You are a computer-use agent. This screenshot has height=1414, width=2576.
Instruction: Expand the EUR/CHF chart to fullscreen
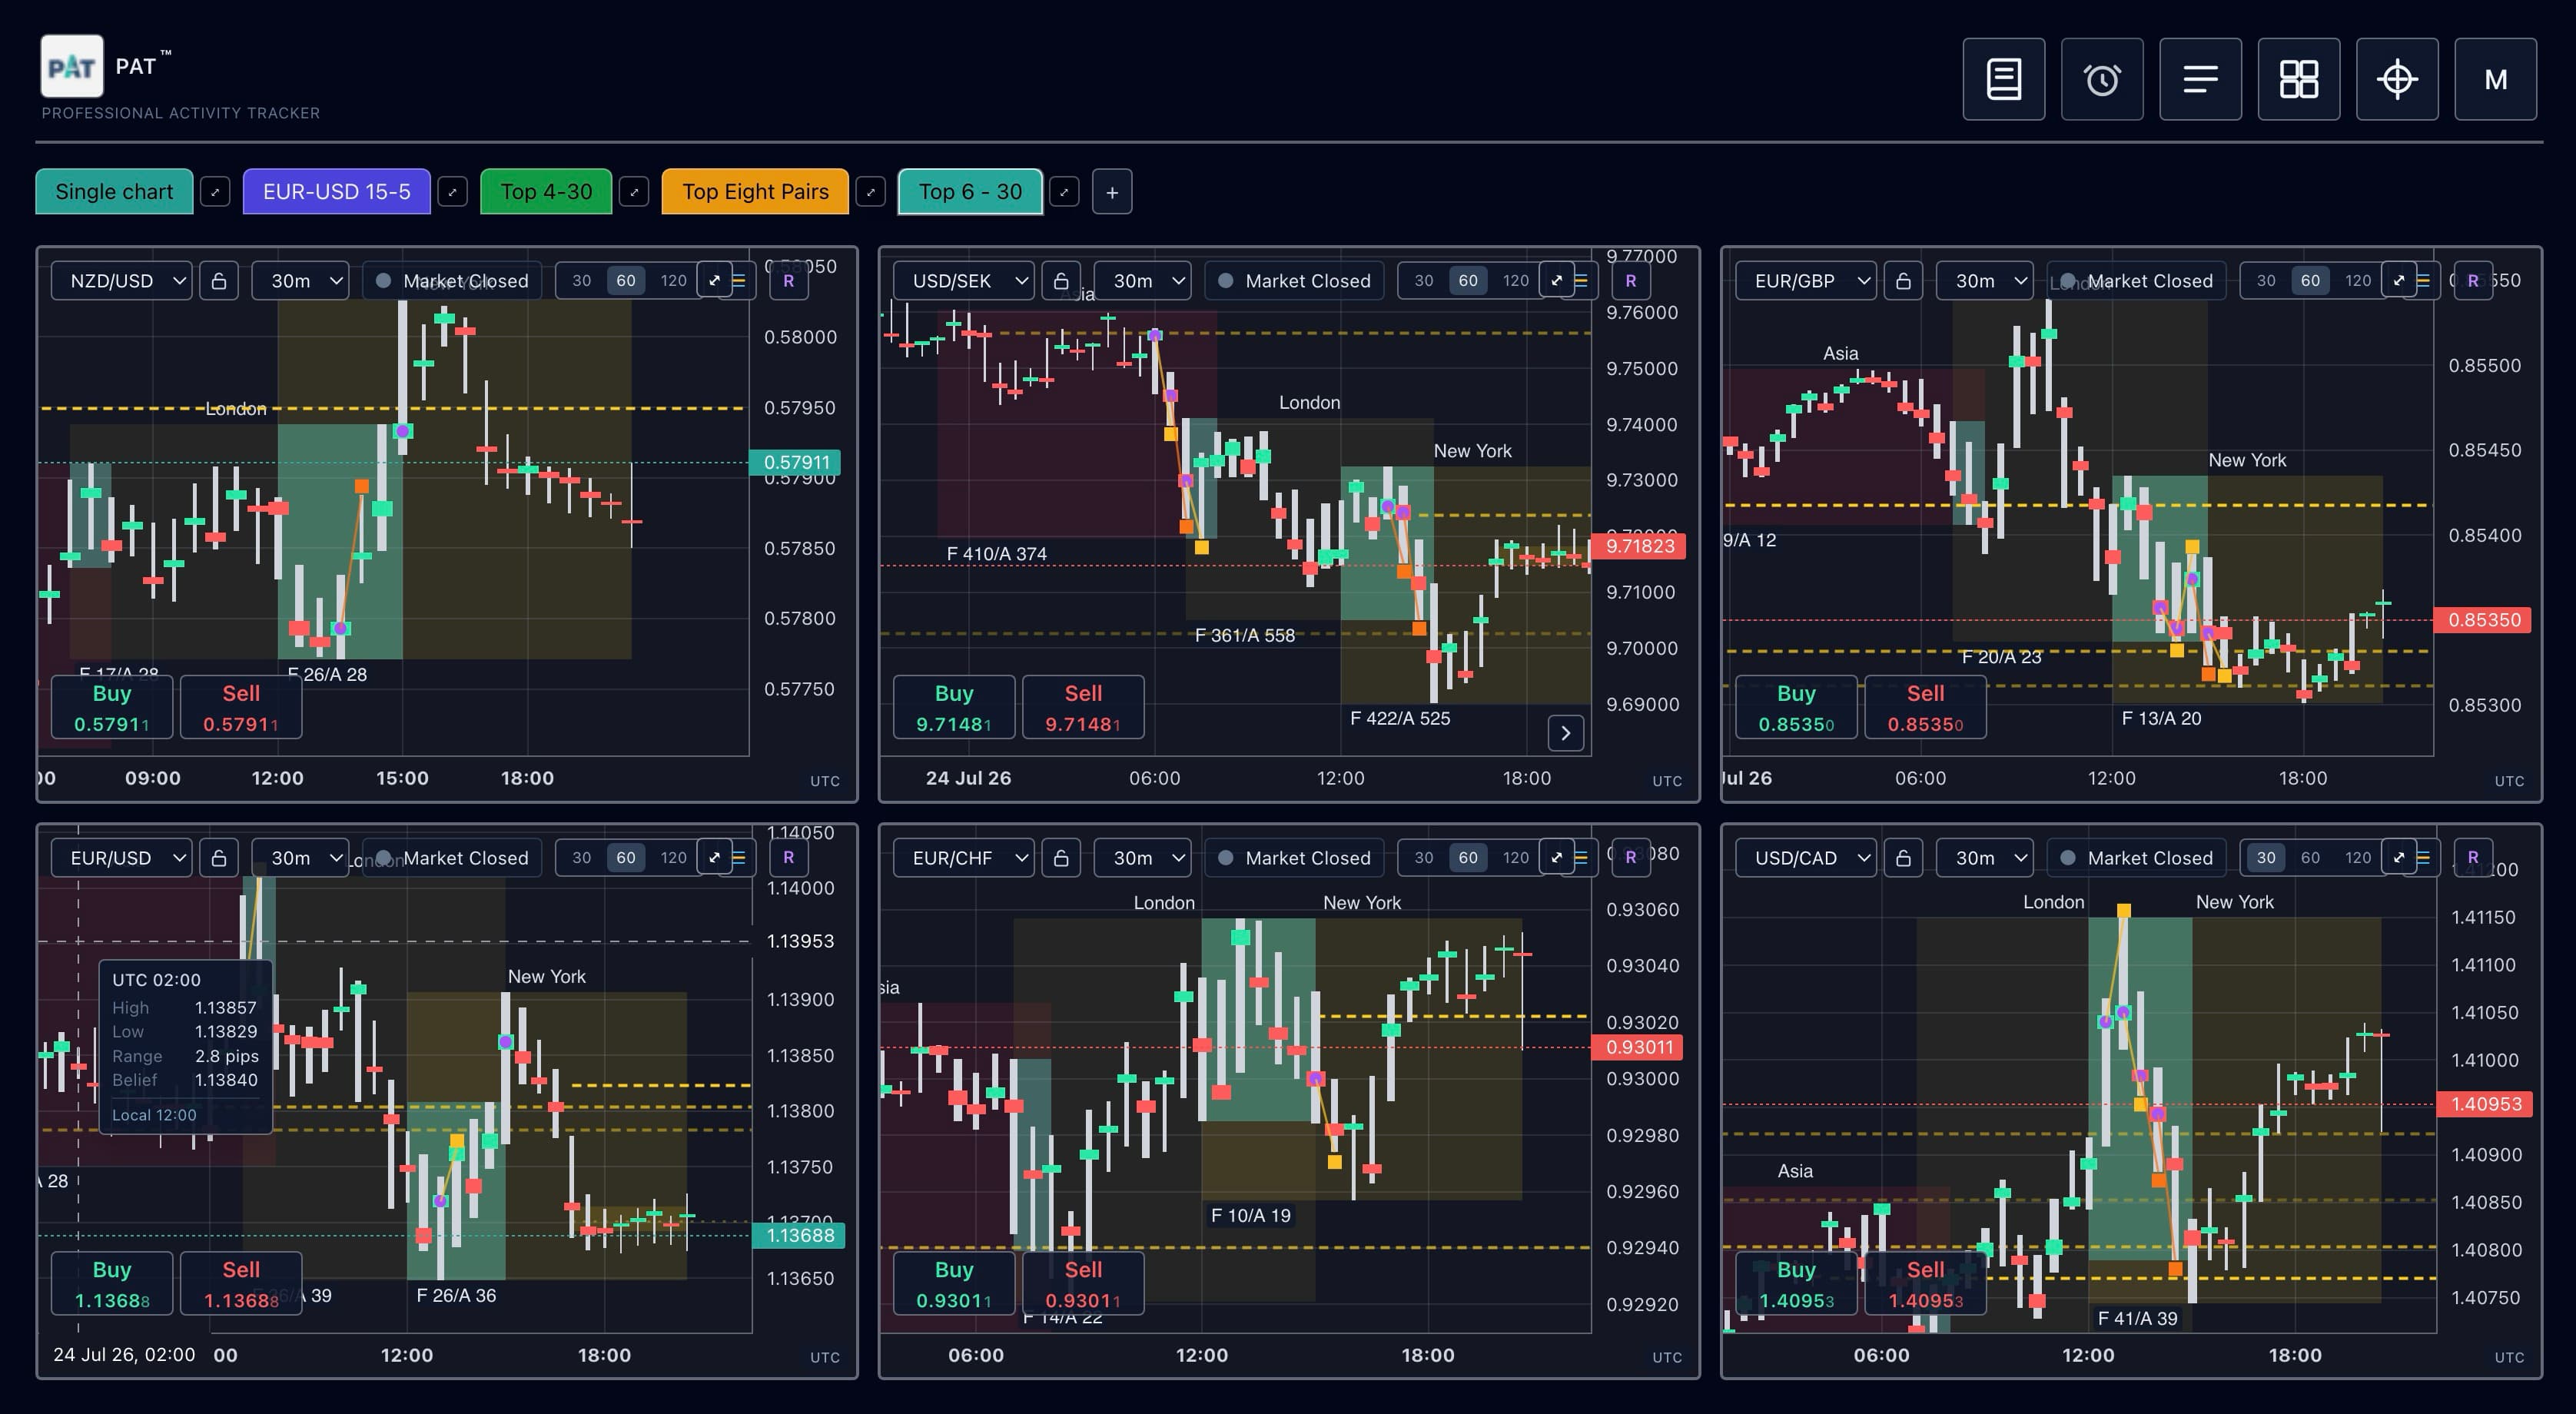(1556, 858)
